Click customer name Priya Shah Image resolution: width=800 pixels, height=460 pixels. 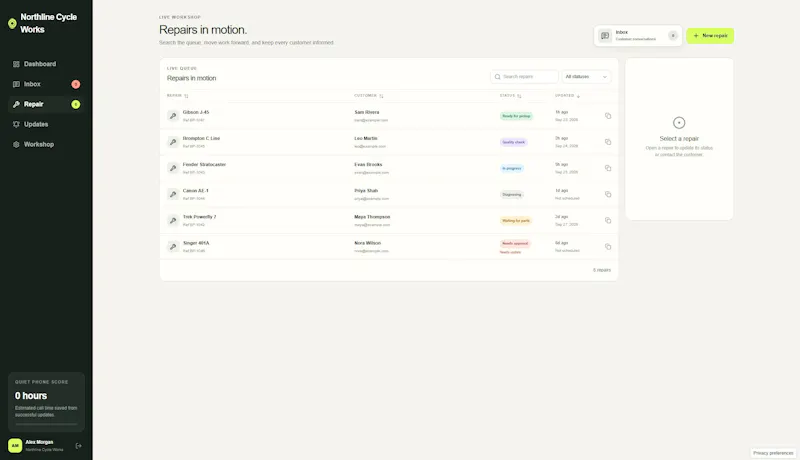click(366, 191)
